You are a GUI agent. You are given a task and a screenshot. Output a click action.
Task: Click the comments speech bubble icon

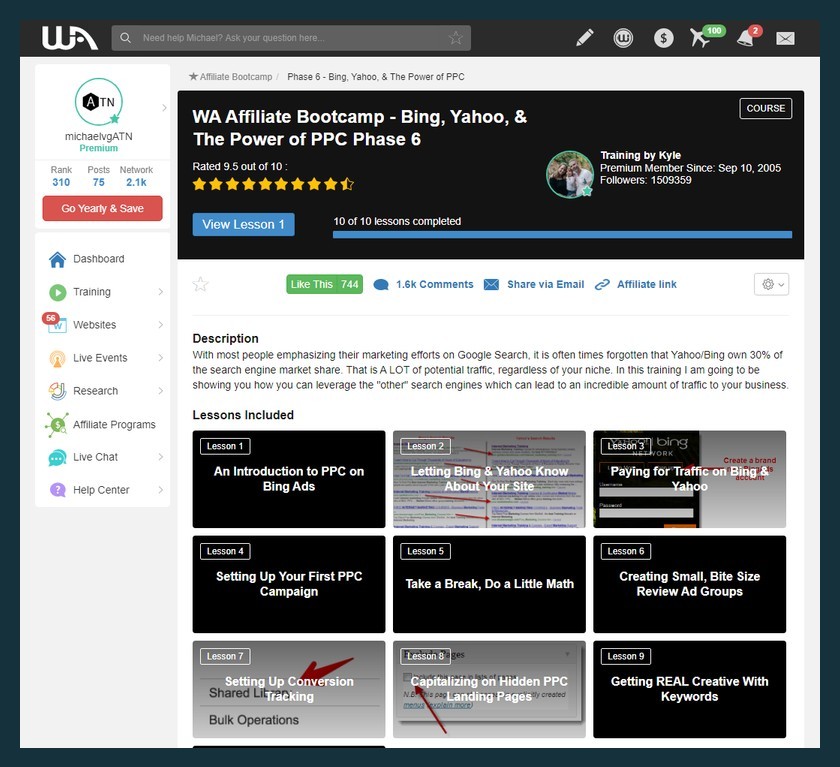pyautogui.click(x=381, y=284)
